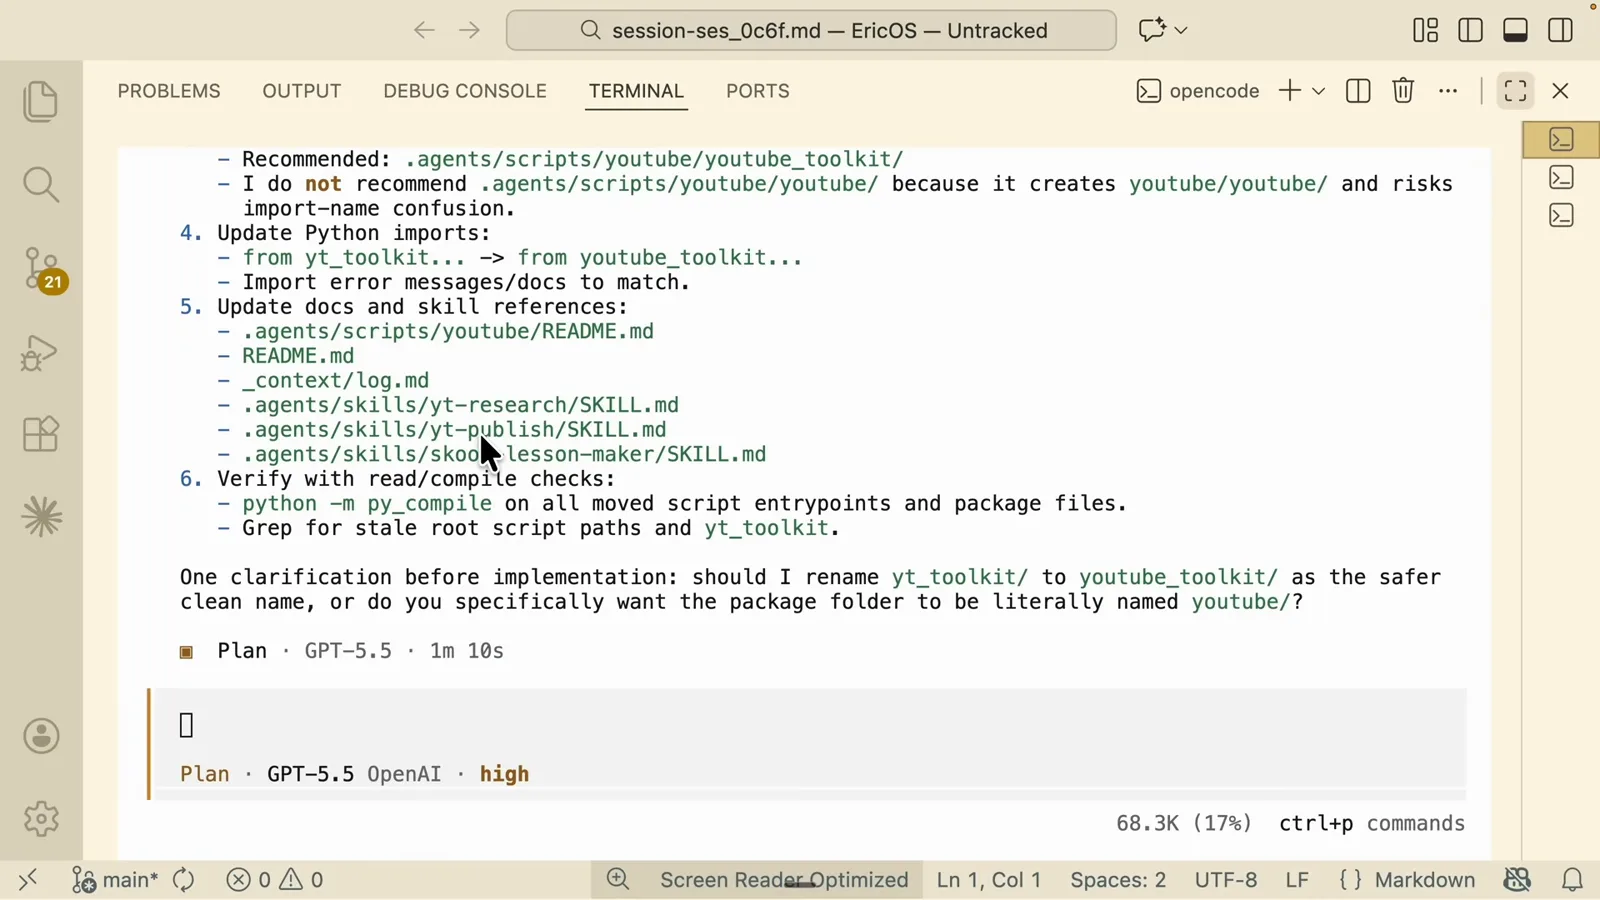Switch to the DEBUG CONSOLE tab
1600x900 pixels.
[x=465, y=91]
